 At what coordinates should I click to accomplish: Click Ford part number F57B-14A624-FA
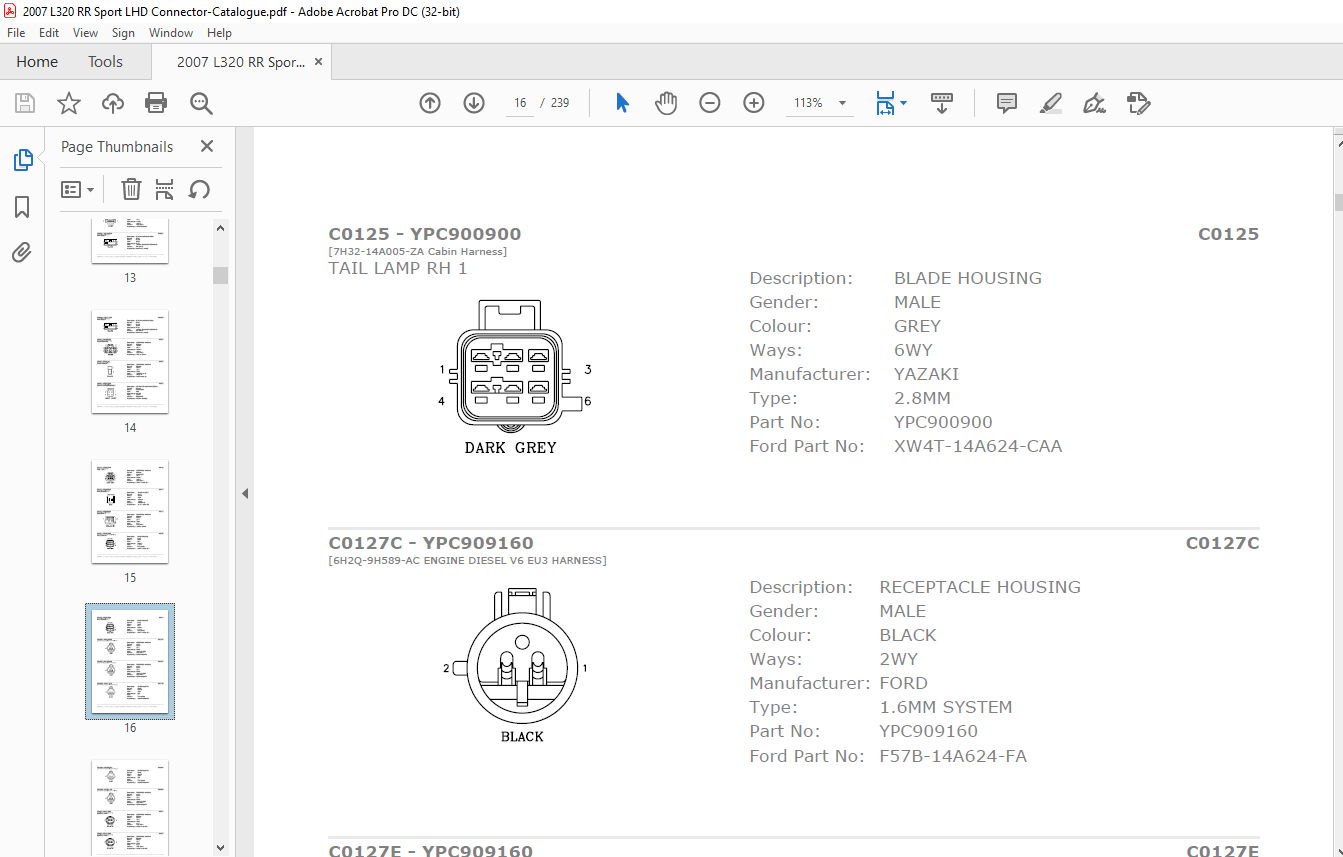pos(953,756)
